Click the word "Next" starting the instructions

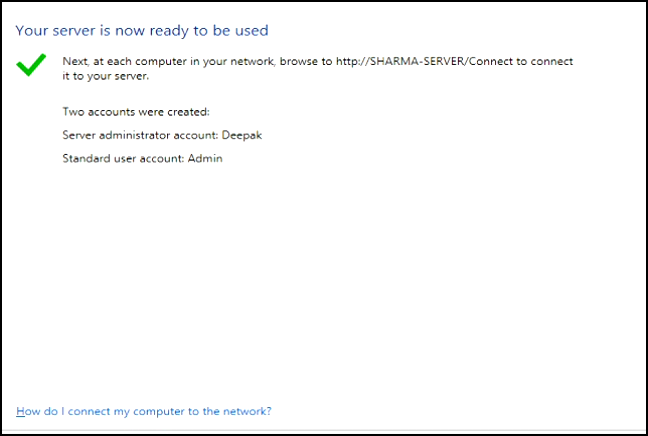[74, 61]
